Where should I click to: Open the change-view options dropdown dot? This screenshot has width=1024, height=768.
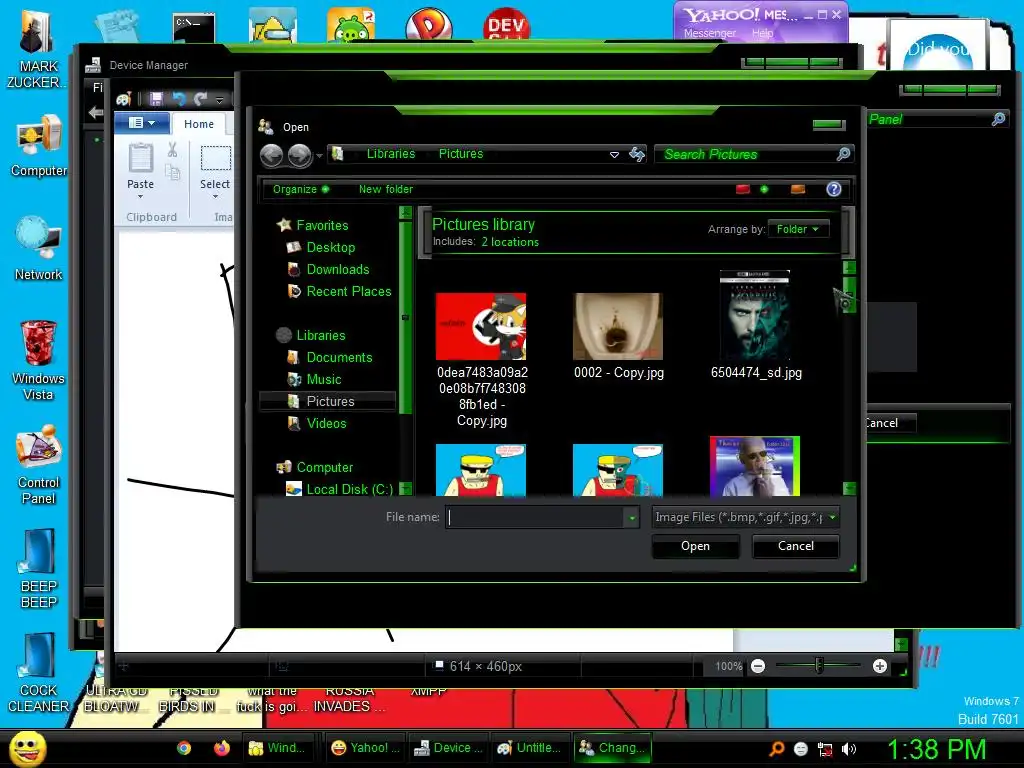[x=764, y=189]
